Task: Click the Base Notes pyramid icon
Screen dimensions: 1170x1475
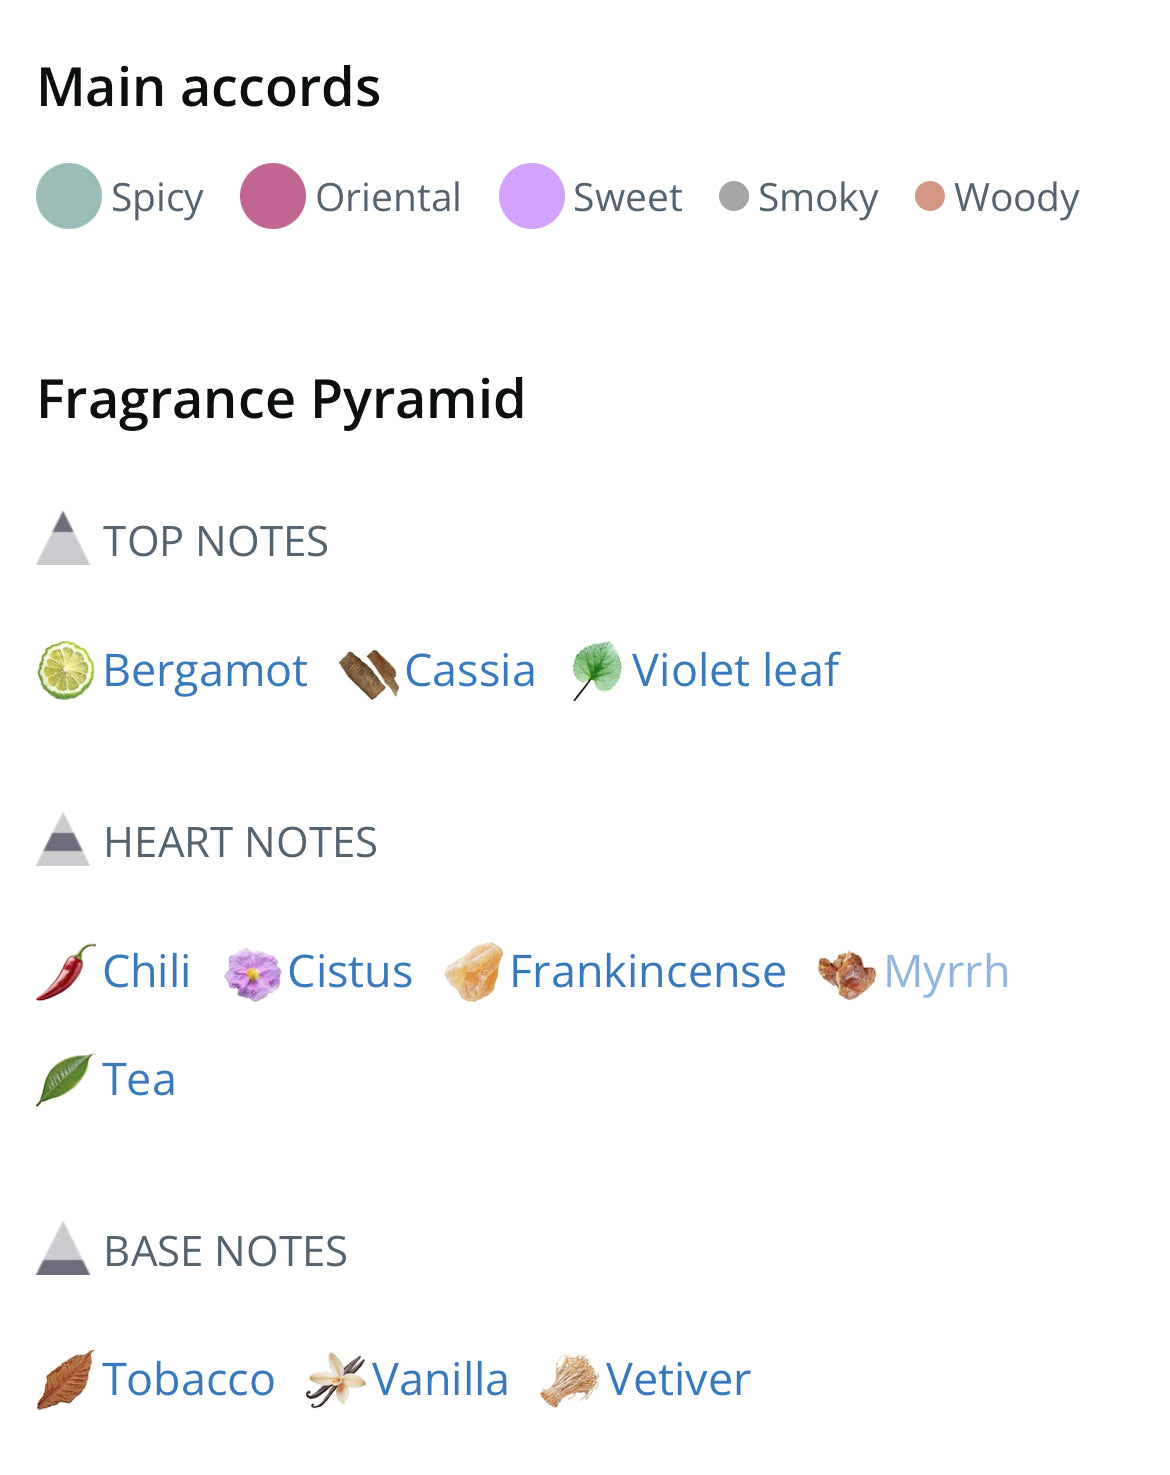Action: click(63, 1249)
